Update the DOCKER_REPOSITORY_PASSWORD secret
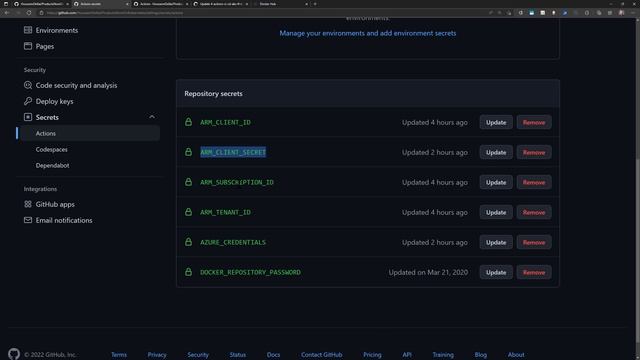640x360 pixels. (496, 272)
